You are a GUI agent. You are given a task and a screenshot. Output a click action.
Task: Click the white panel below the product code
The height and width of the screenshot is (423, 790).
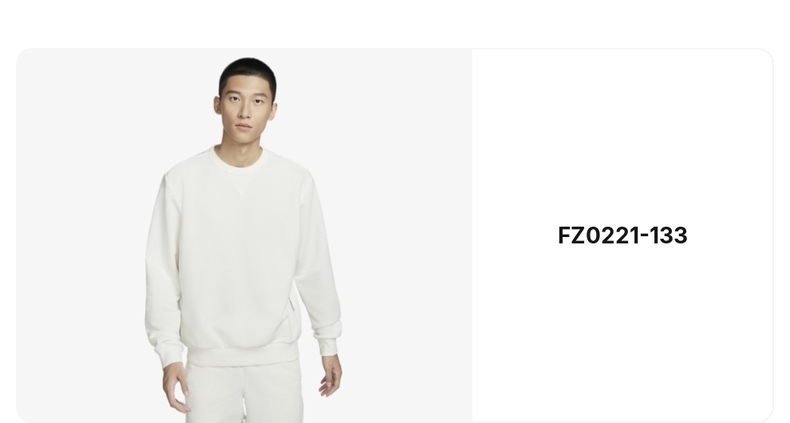(622, 332)
